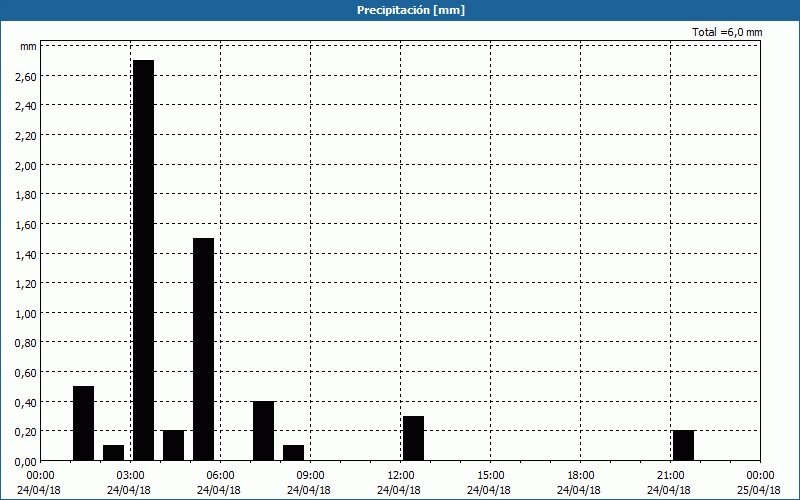This screenshot has height=500, width=800.
Task: Click the 2,60 y-axis value
Action: tap(26, 77)
